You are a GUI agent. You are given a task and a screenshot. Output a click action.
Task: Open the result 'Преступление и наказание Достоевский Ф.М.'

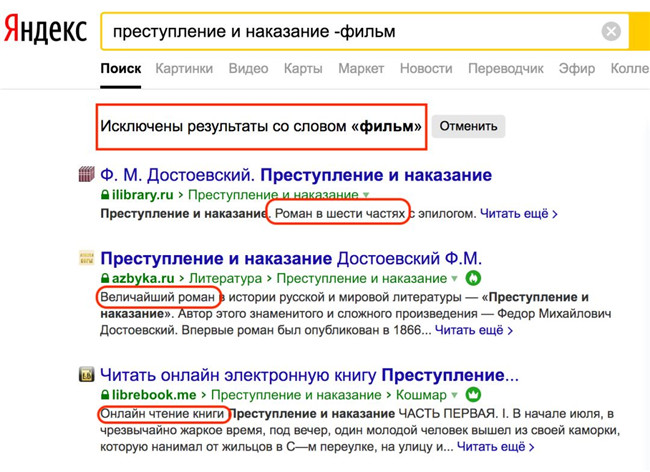(x=291, y=259)
